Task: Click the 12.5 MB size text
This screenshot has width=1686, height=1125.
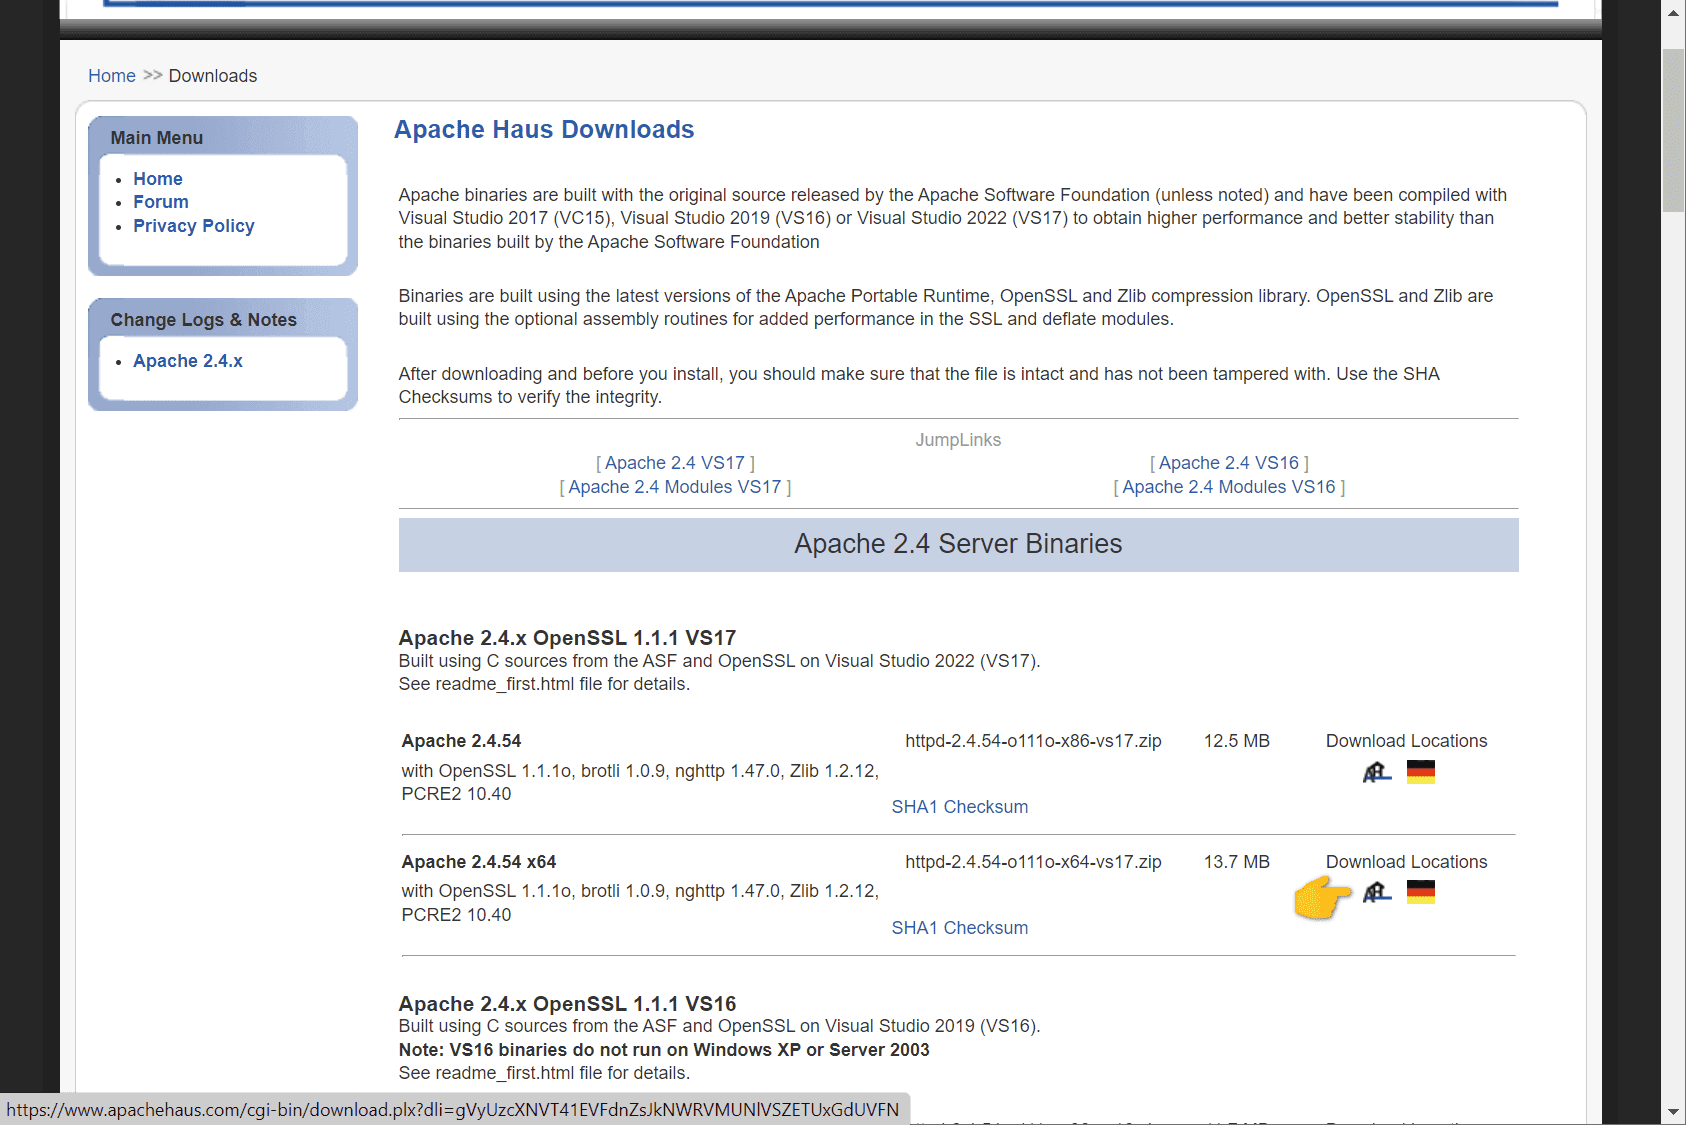Action: [x=1237, y=741]
